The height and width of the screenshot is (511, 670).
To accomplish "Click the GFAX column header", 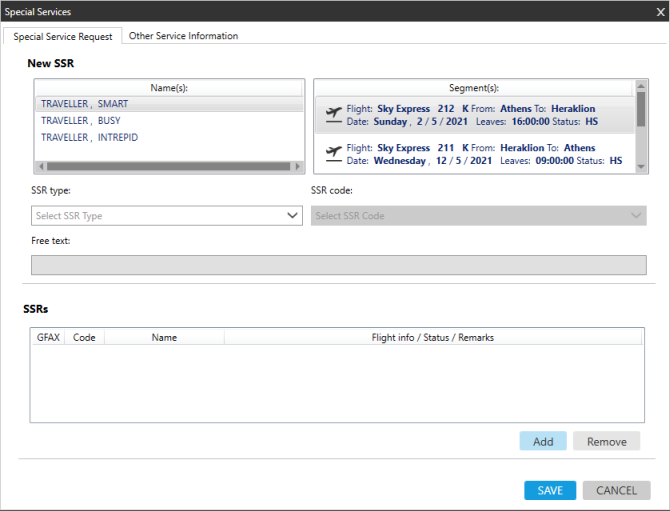I will 48,338.
